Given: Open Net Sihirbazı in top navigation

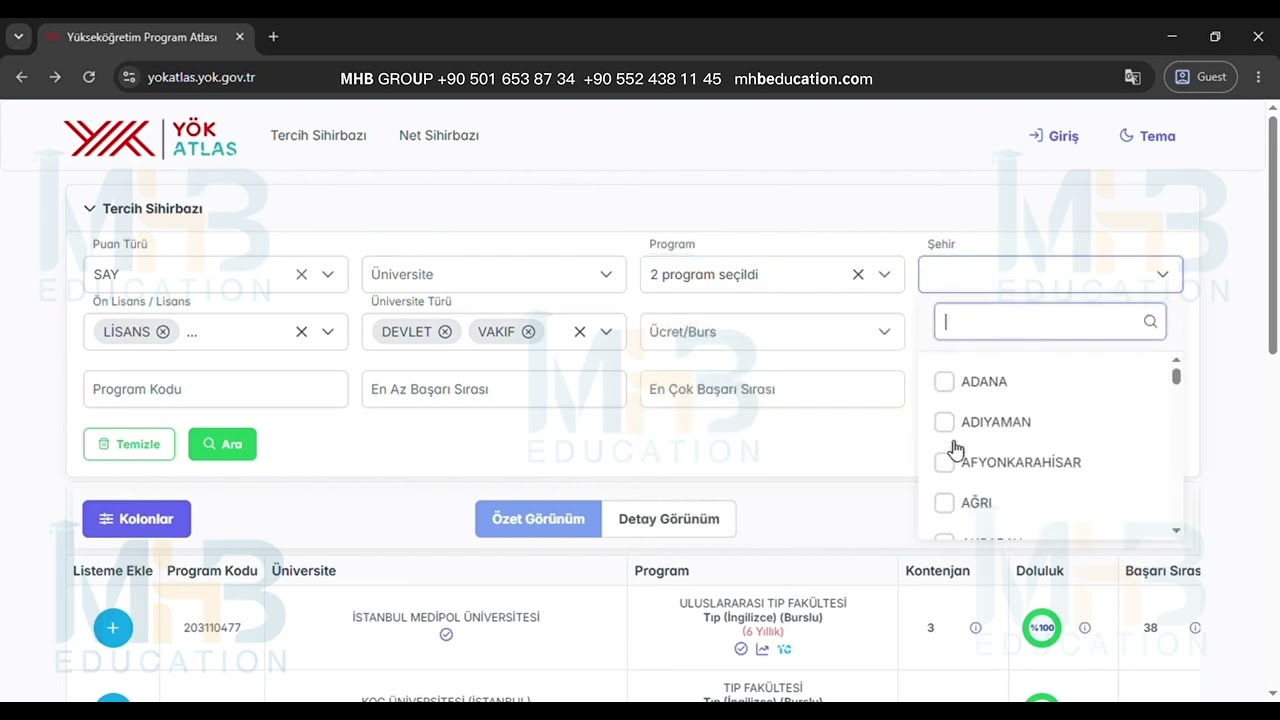Looking at the screenshot, I should 439,136.
